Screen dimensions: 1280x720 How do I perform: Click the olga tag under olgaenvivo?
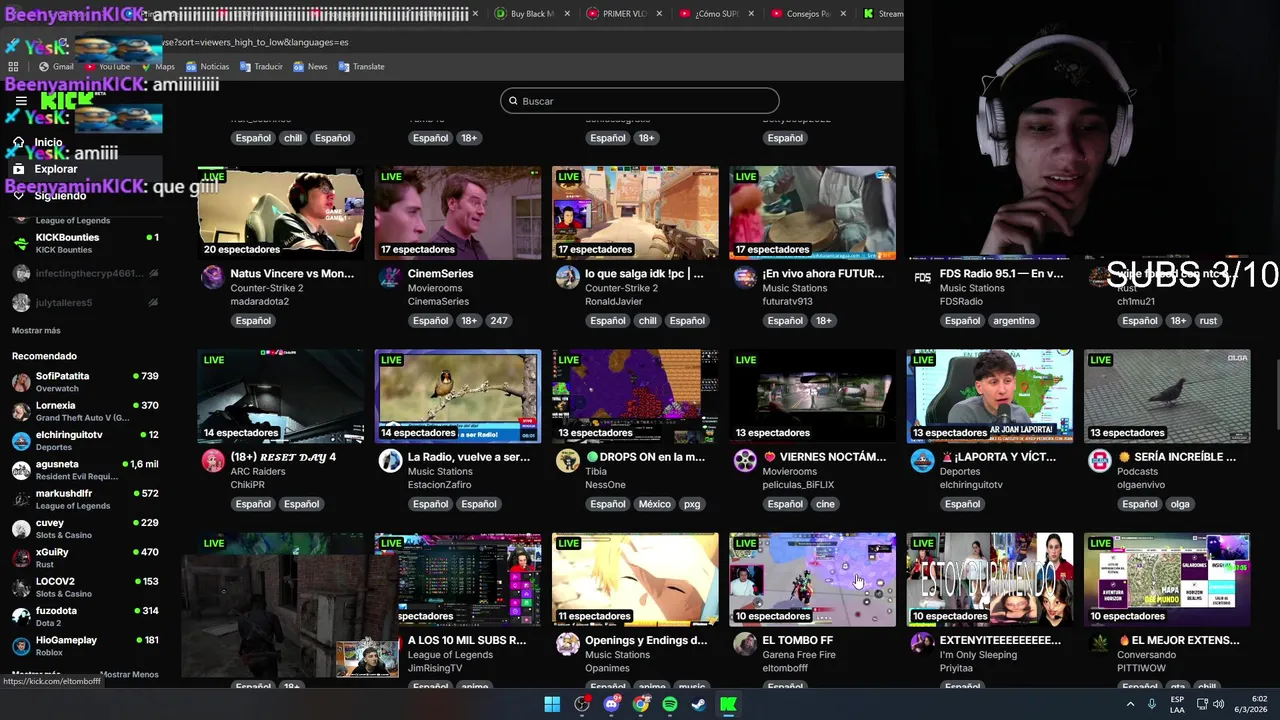point(1180,504)
